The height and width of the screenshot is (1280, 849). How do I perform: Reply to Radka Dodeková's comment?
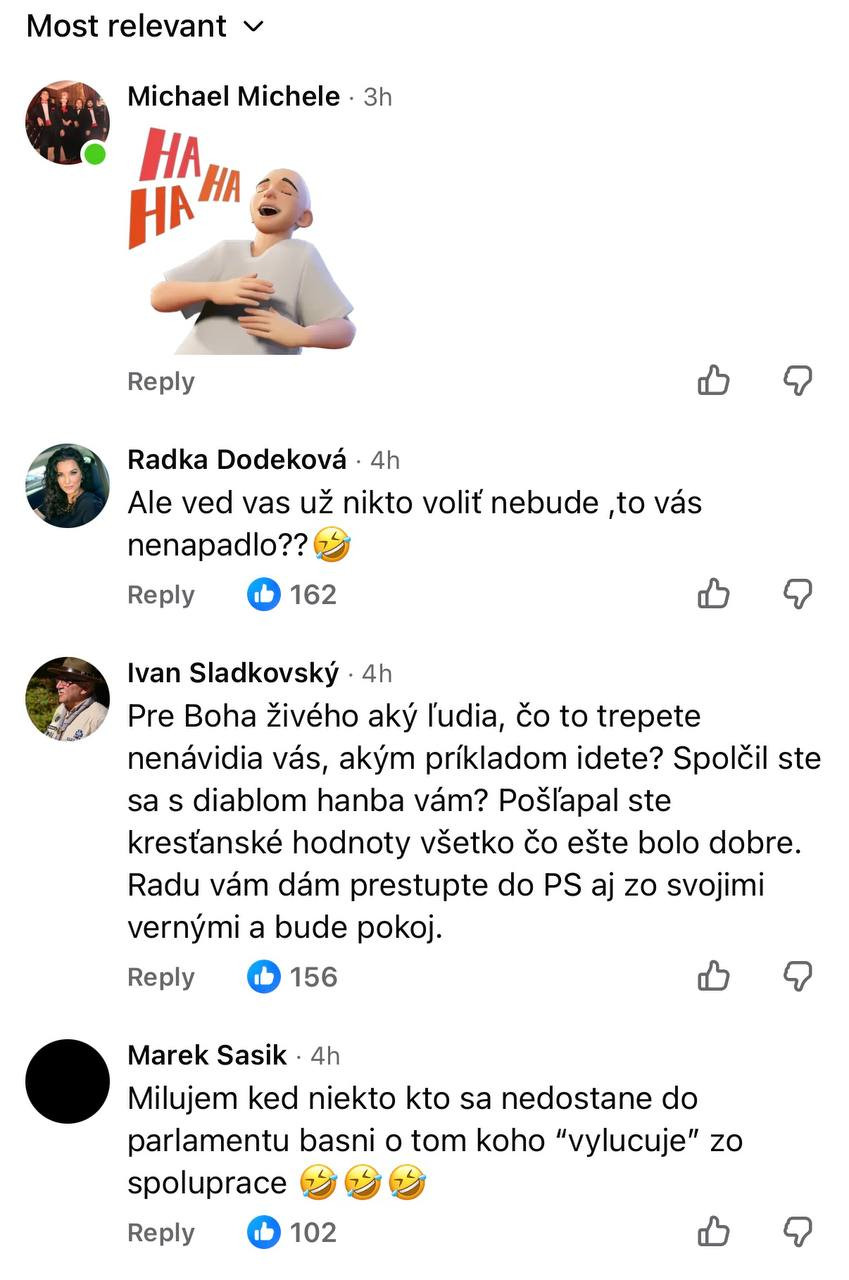pyautogui.click(x=161, y=595)
